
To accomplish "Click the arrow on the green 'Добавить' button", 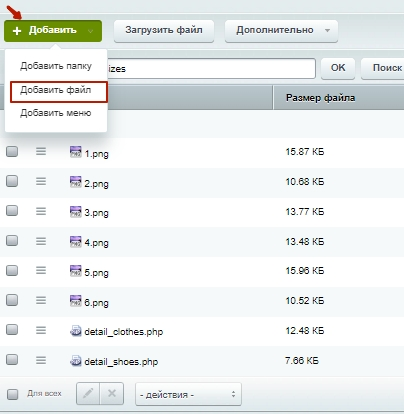I will 90,31.
